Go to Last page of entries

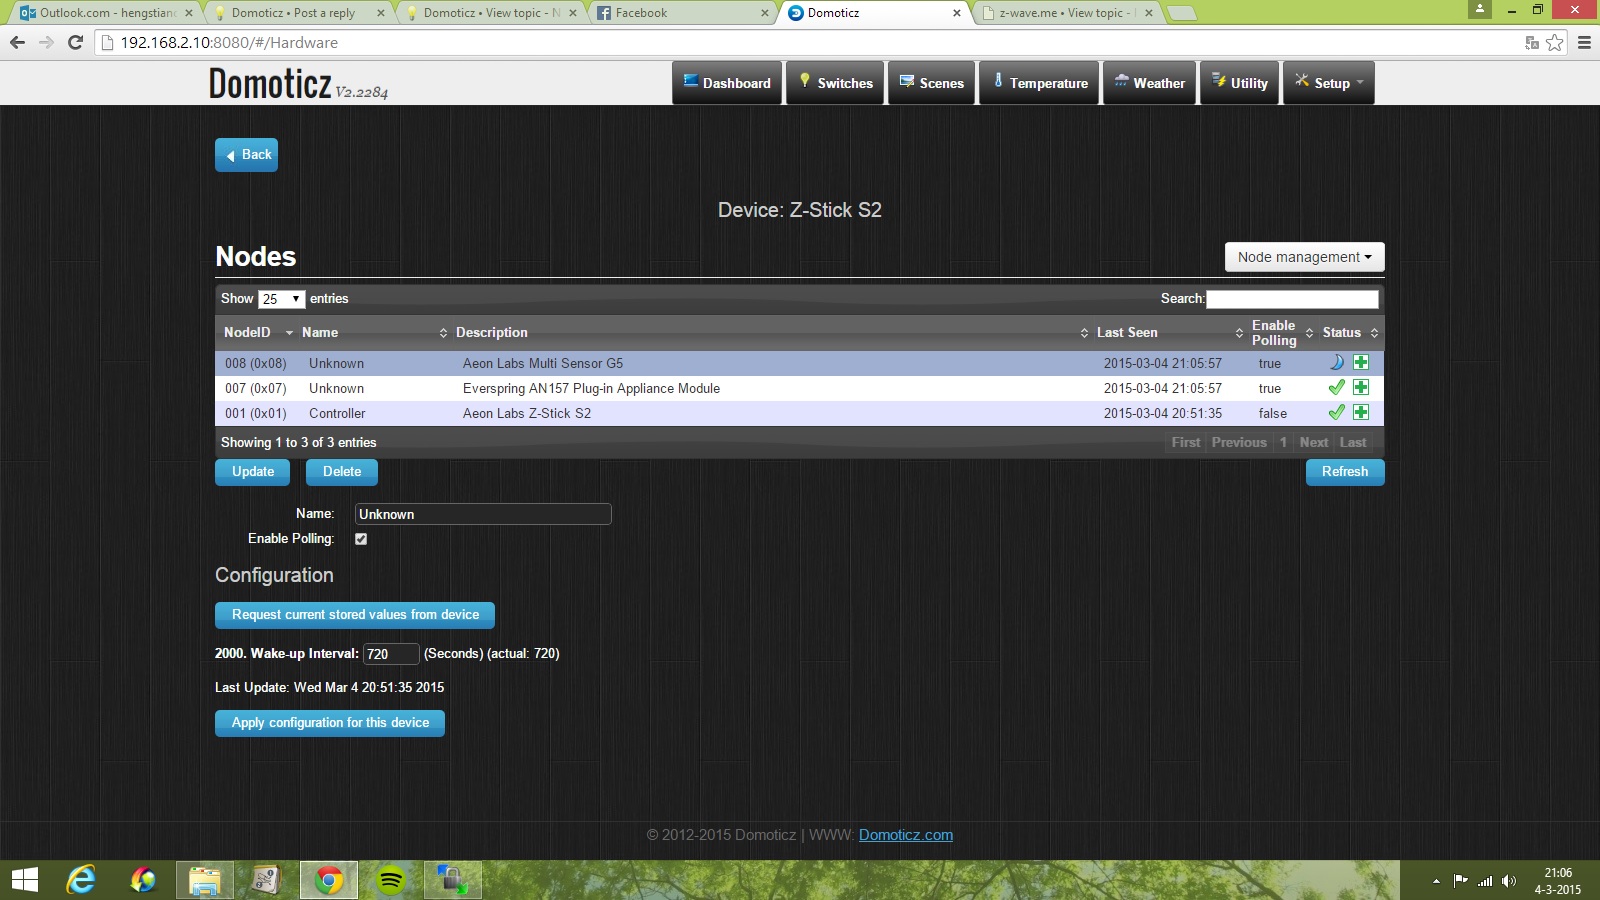tap(1353, 442)
